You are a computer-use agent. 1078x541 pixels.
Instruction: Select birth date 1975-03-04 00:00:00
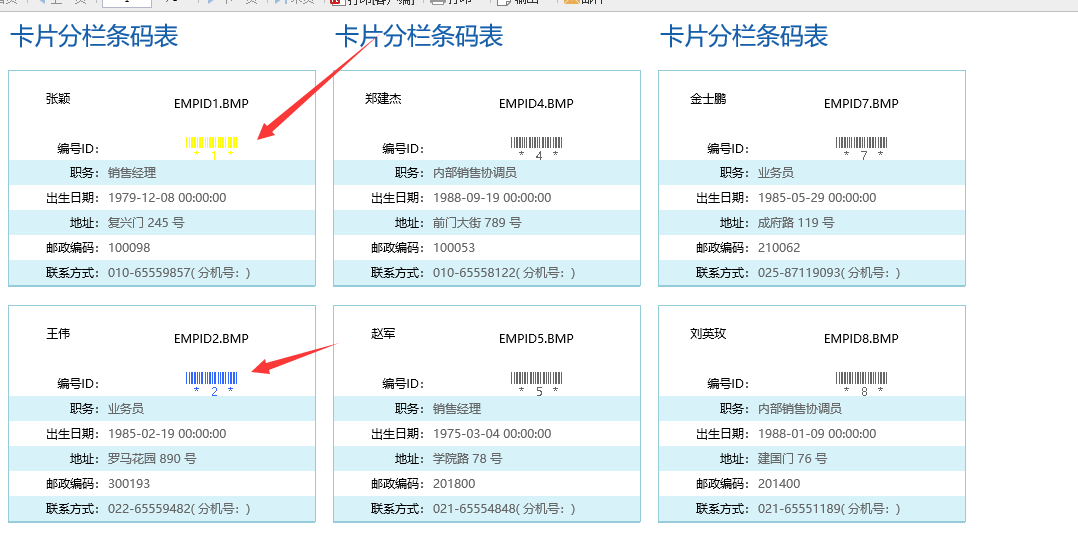tap(492, 434)
